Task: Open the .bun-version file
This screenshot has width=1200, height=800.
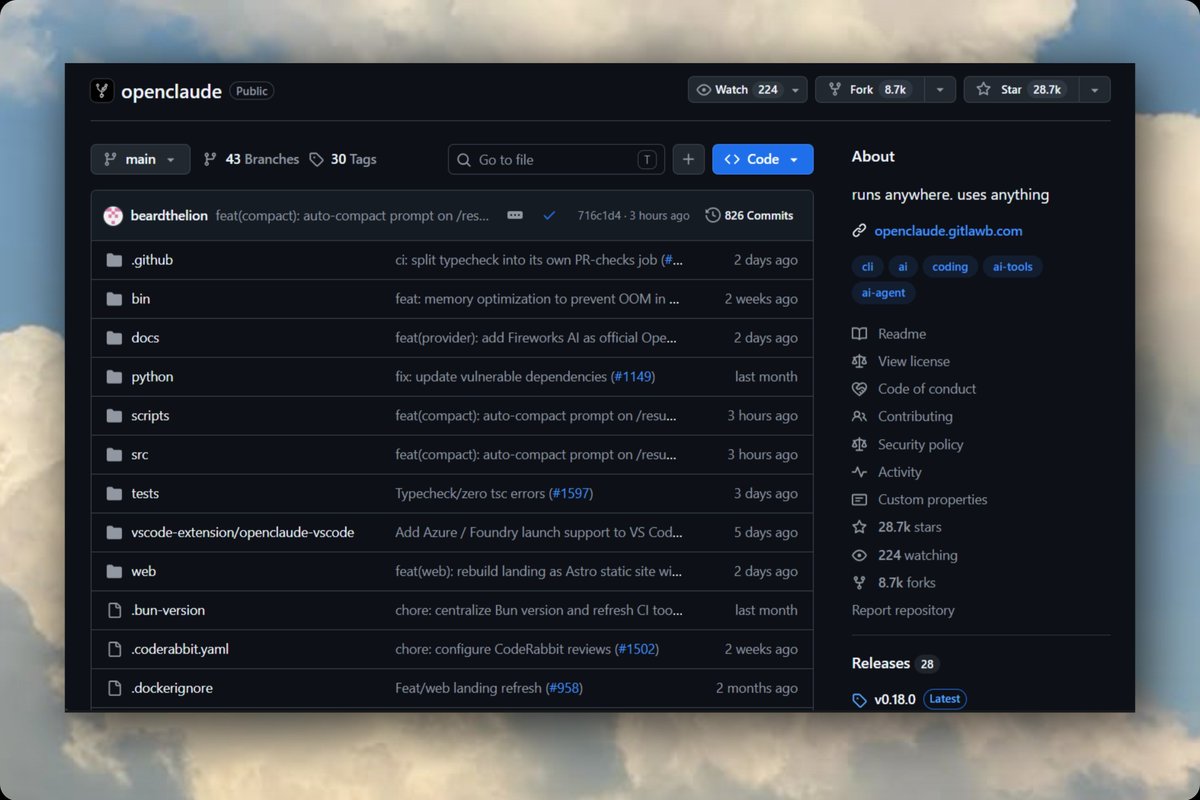Action: 168,610
